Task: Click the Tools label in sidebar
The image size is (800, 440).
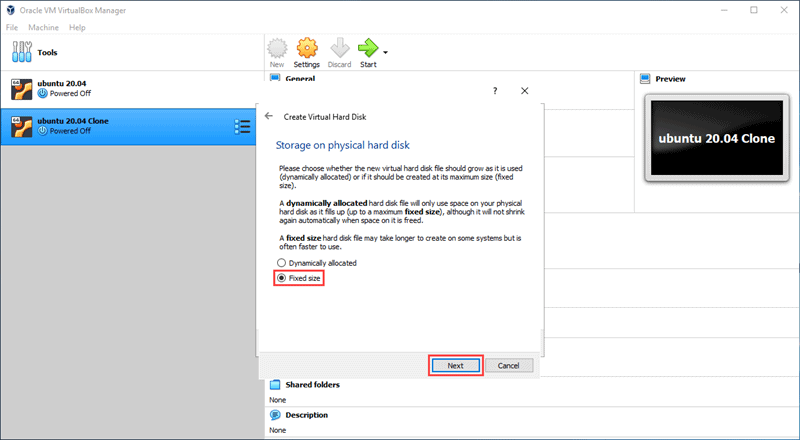Action: coord(47,52)
